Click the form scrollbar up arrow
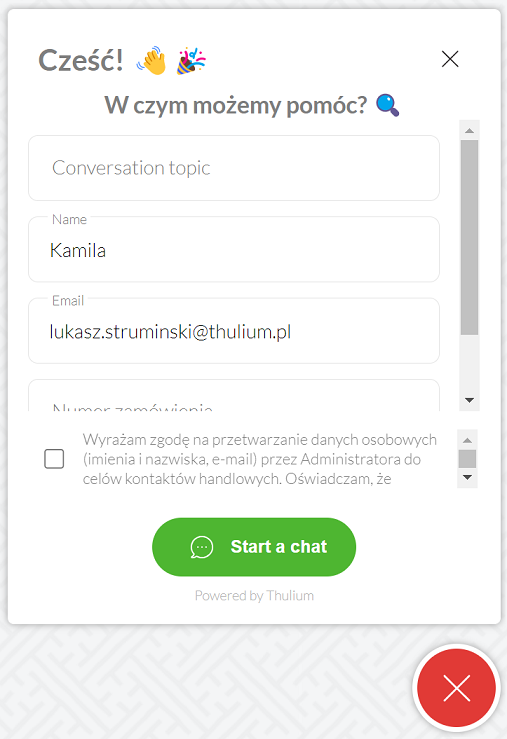507x739 pixels. point(469,131)
